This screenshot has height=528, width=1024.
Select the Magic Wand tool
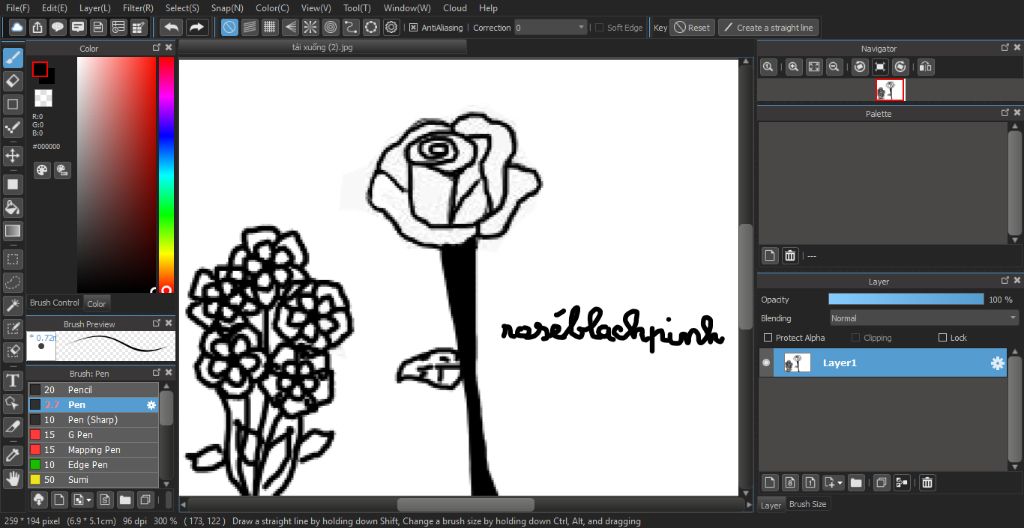(x=12, y=305)
